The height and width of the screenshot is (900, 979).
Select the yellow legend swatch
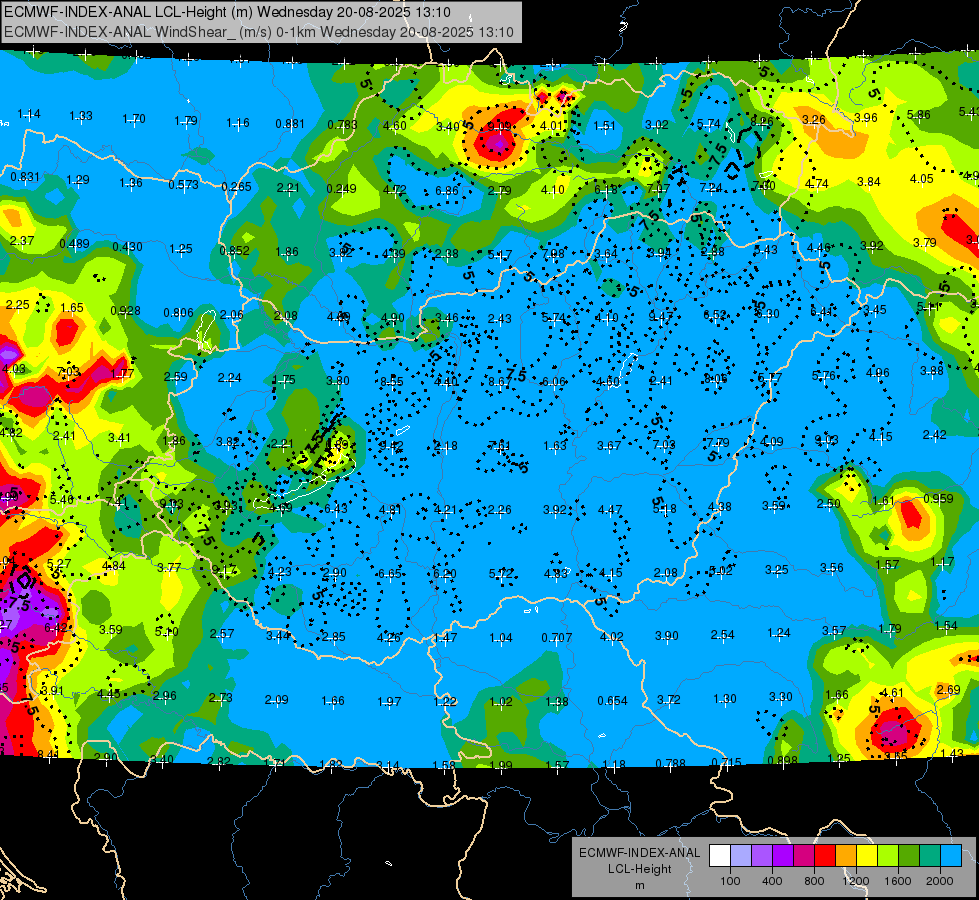tap(867, 856)
